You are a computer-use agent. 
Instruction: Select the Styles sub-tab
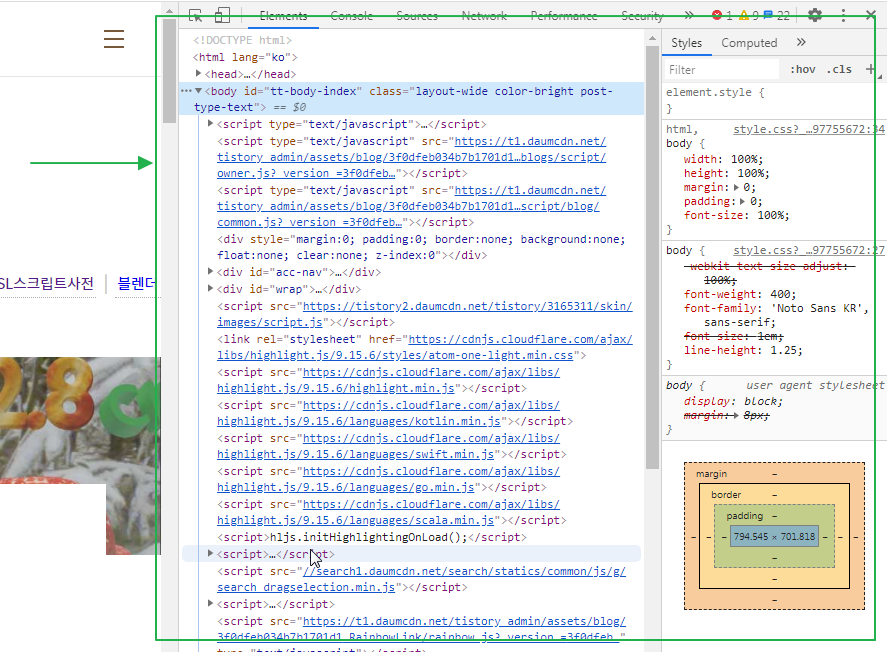pyautogui.click(x=686, y=43)
